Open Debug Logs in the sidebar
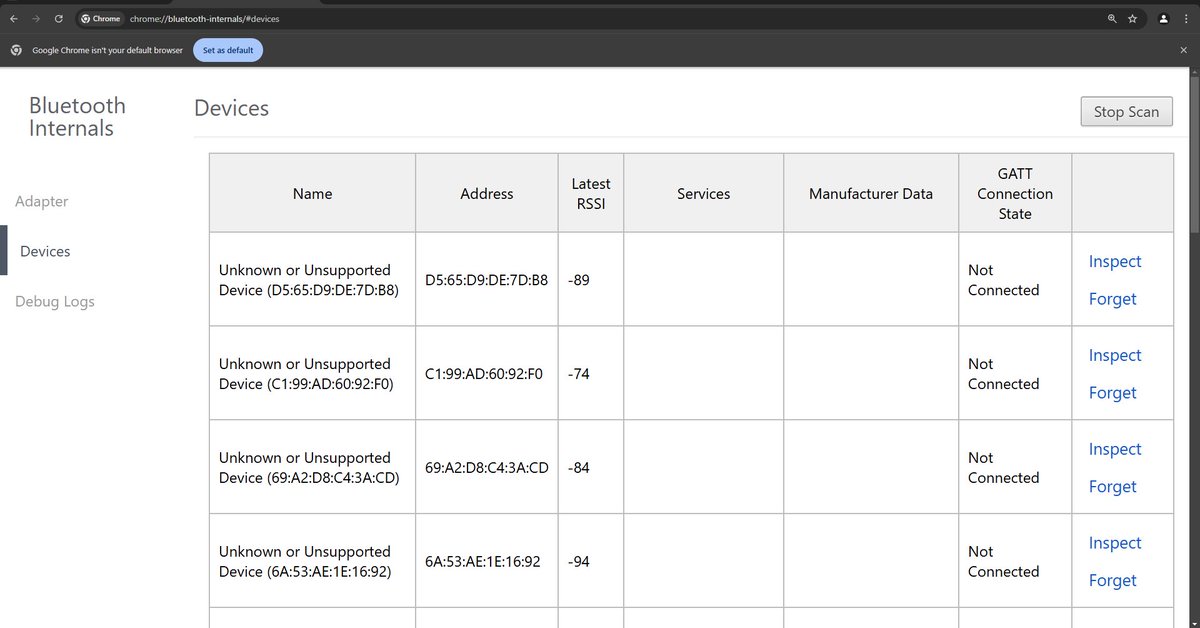Image resolution: width=1200 pixels, height=628 pixels. 55,301
